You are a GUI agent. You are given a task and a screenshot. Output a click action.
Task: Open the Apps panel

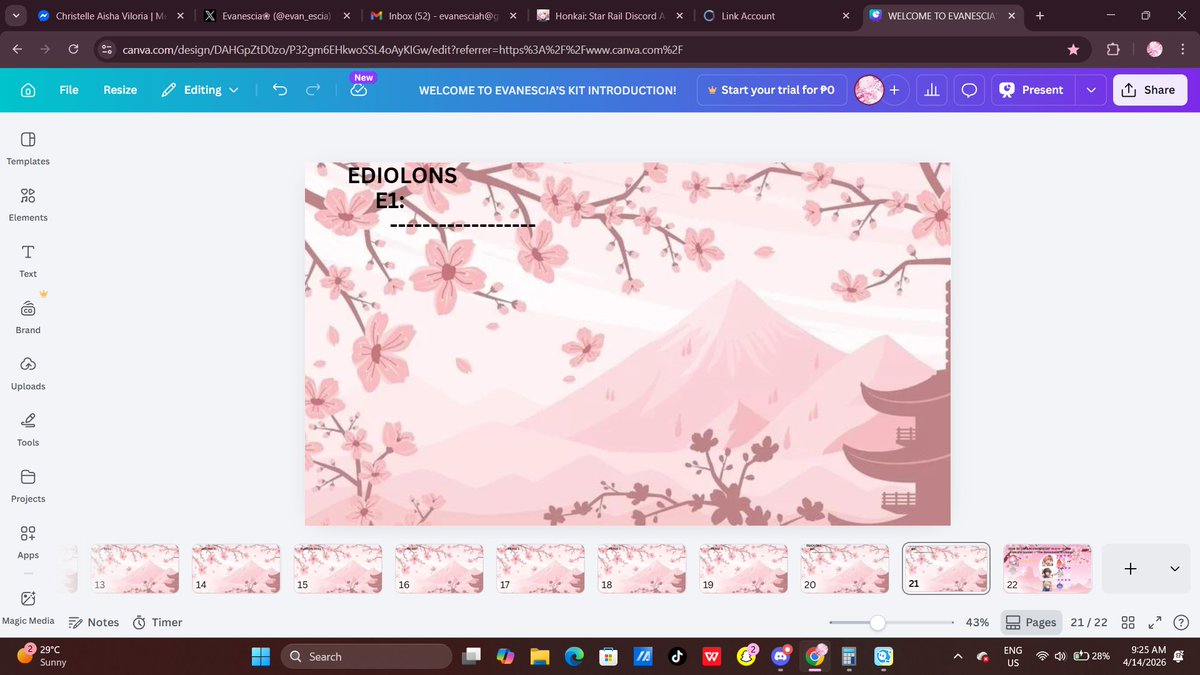pos(28,541)
